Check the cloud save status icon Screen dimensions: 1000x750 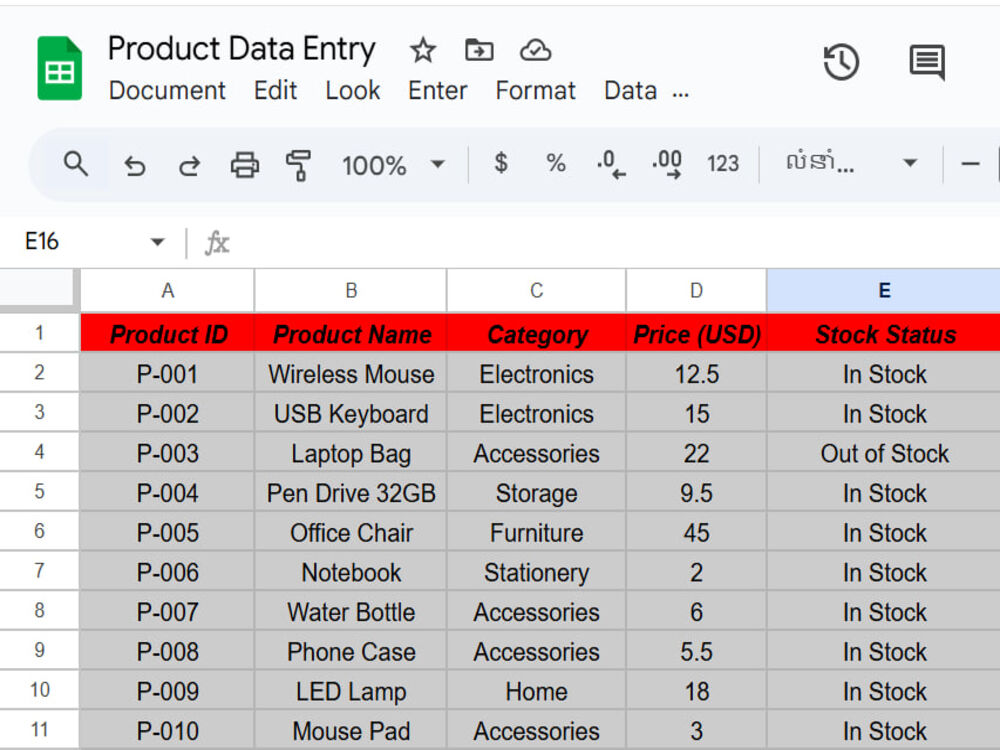[x=535, y=50]
